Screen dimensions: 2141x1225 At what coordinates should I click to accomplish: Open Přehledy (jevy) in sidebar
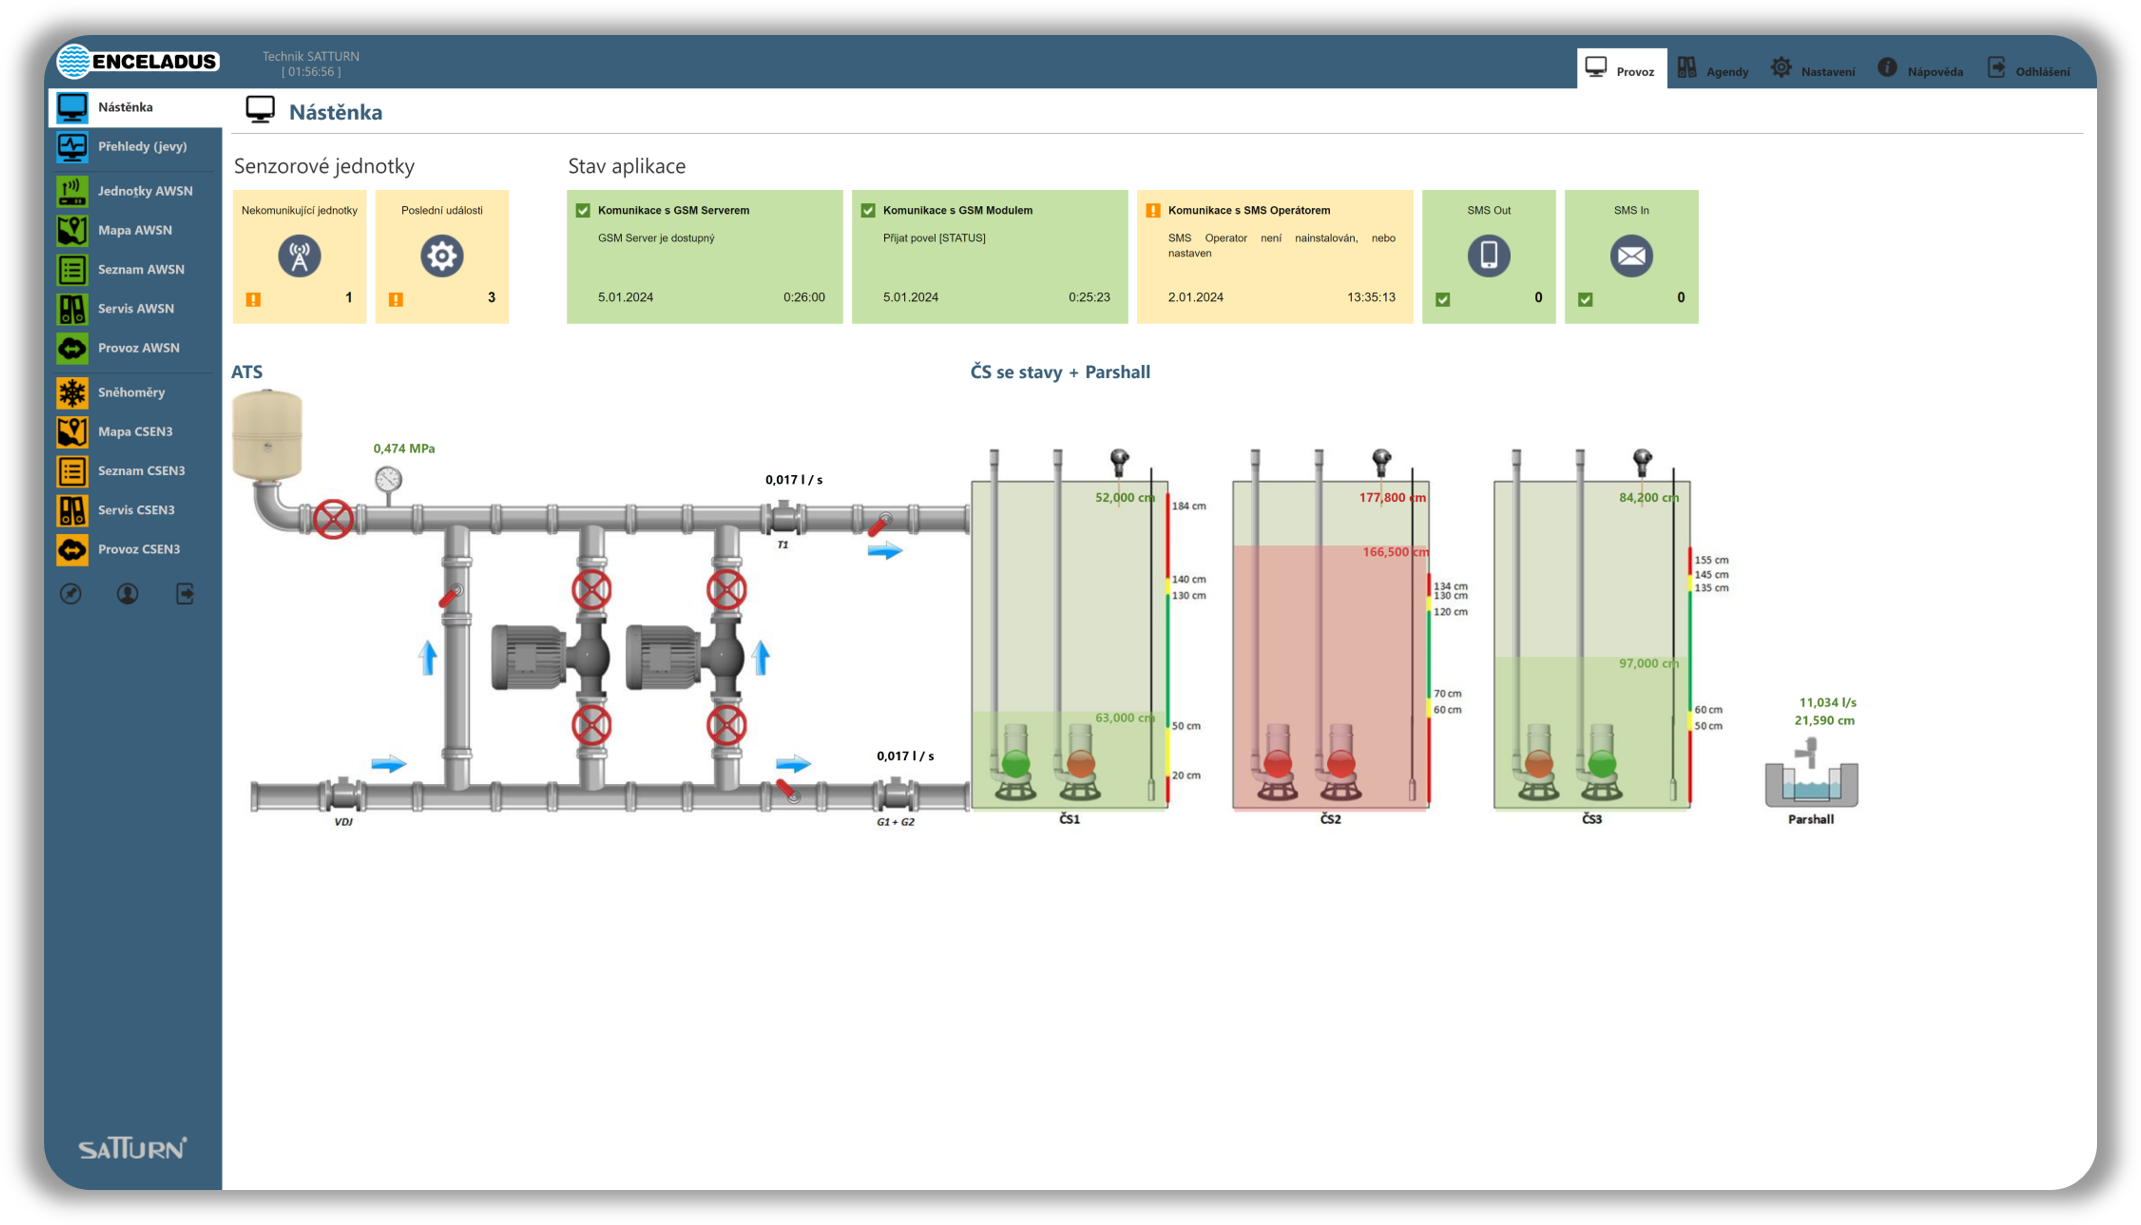pyautogui.click(x=141, y=147)
